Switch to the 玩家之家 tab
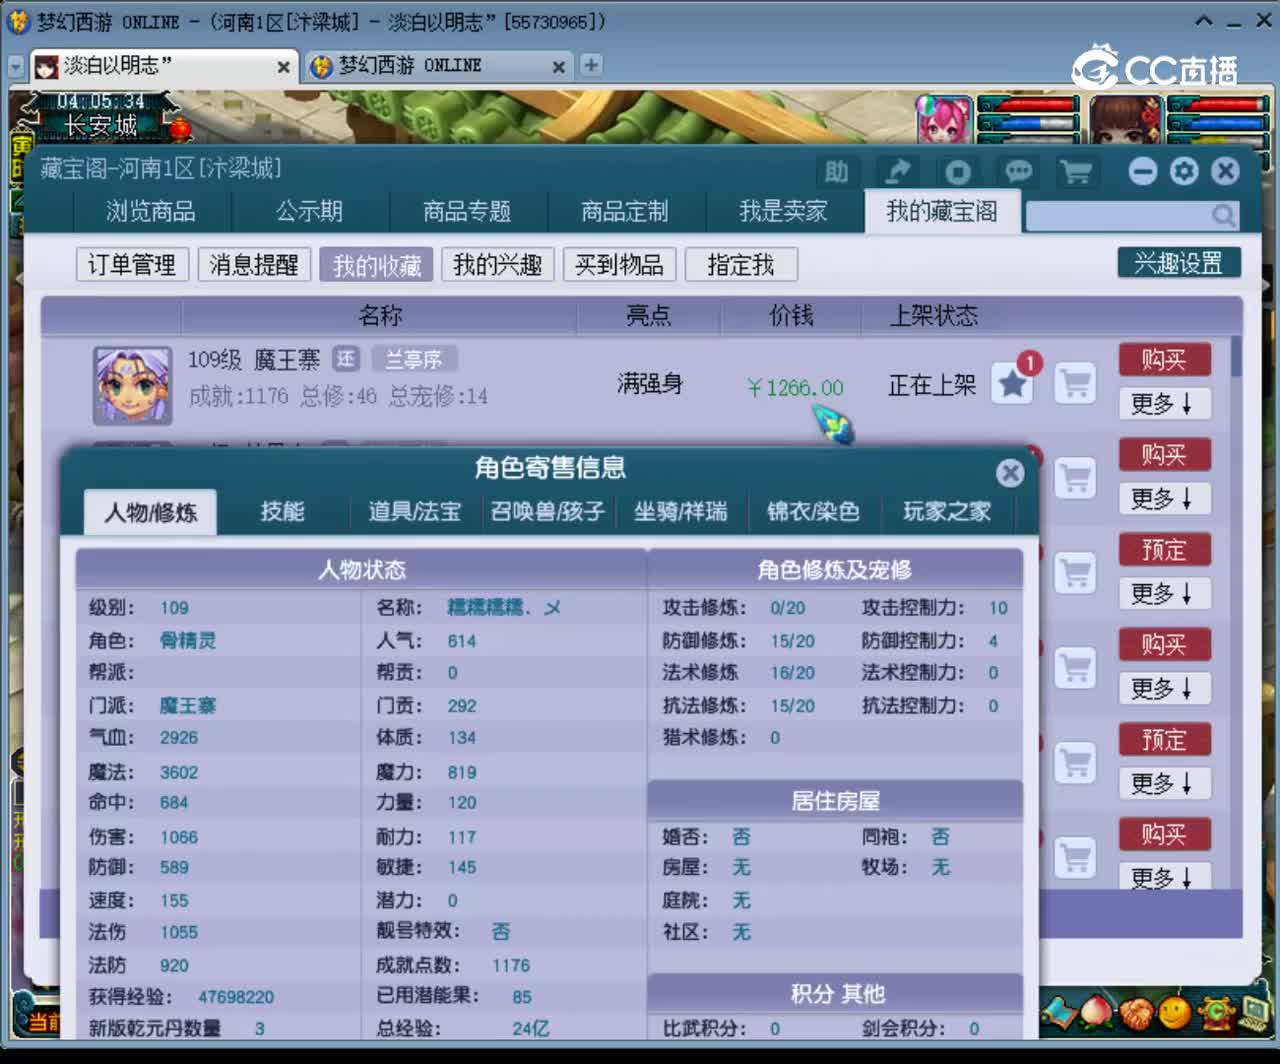Viewport: 1280px width, 1064px height. (947, 511)
